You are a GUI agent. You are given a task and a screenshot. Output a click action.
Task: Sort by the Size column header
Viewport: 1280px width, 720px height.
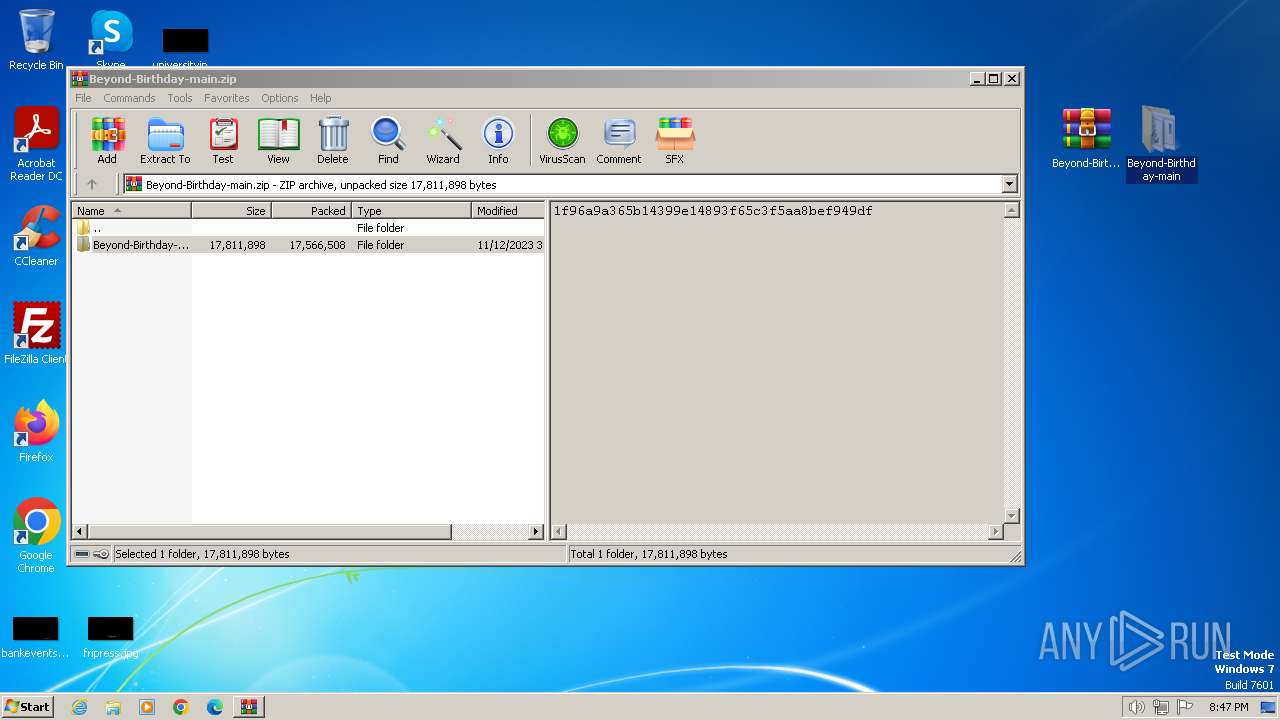[231, 210]
